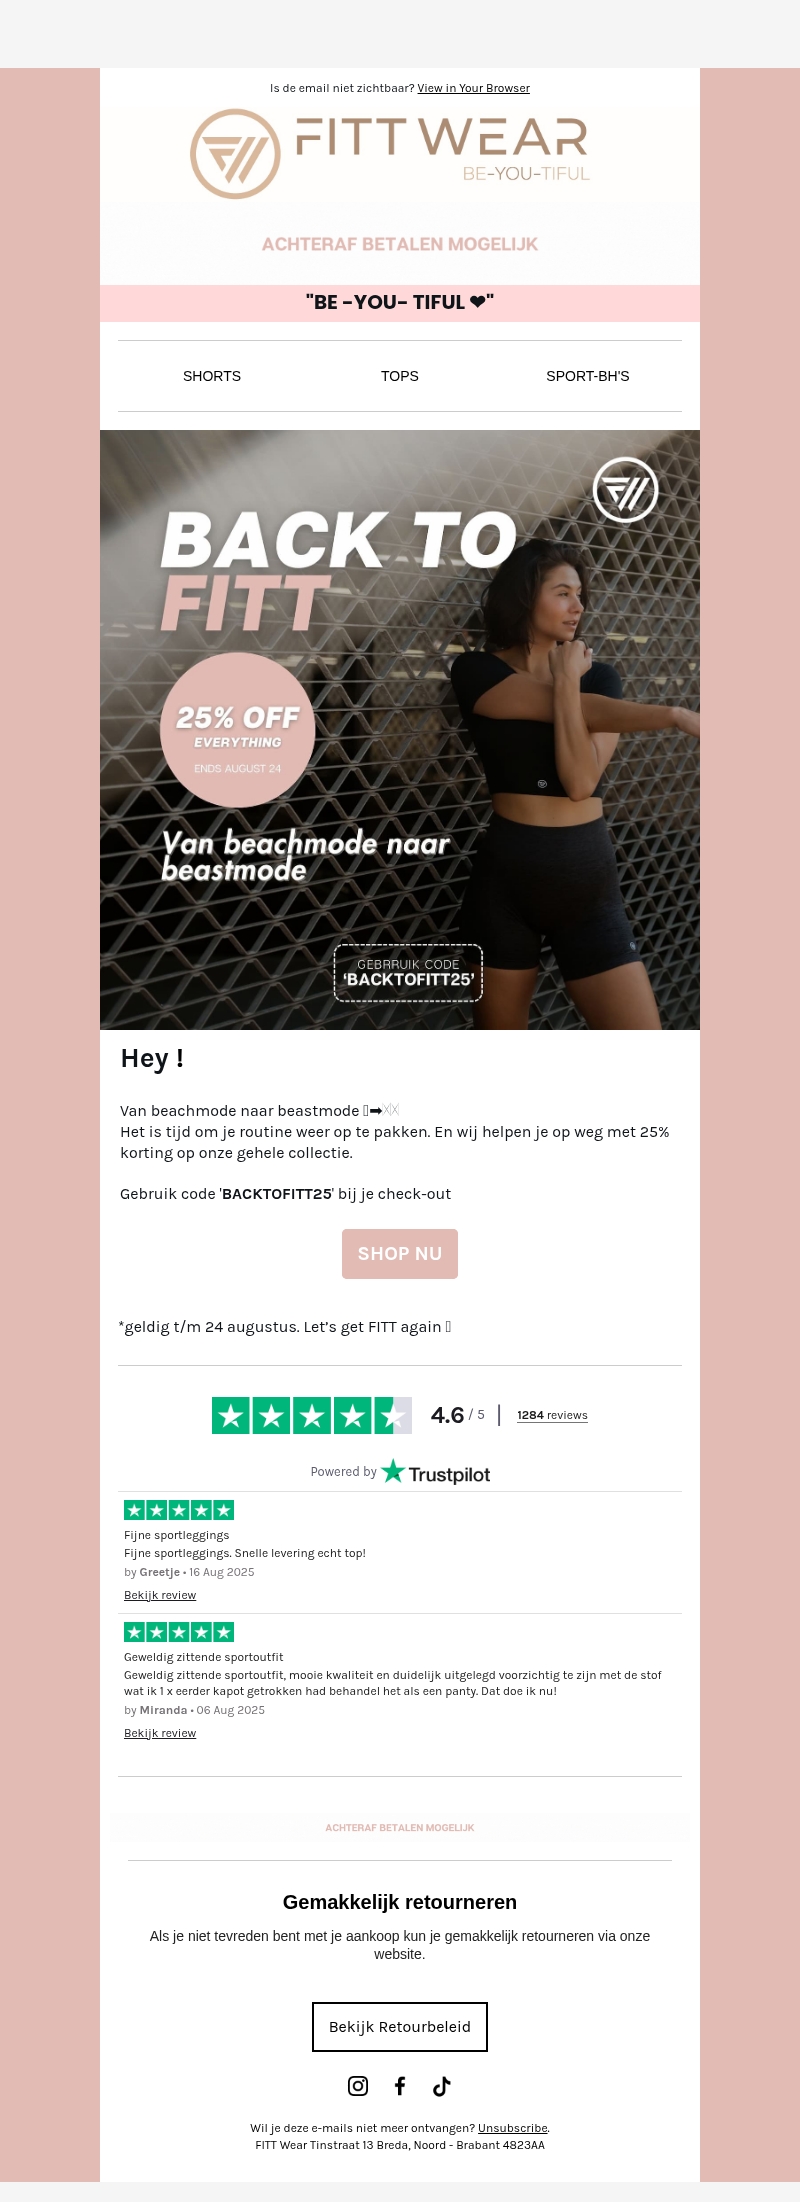This screenshot has height=2202, width=800.
Task: Open the Facebook icon link
Action: tap(400, 2085)
